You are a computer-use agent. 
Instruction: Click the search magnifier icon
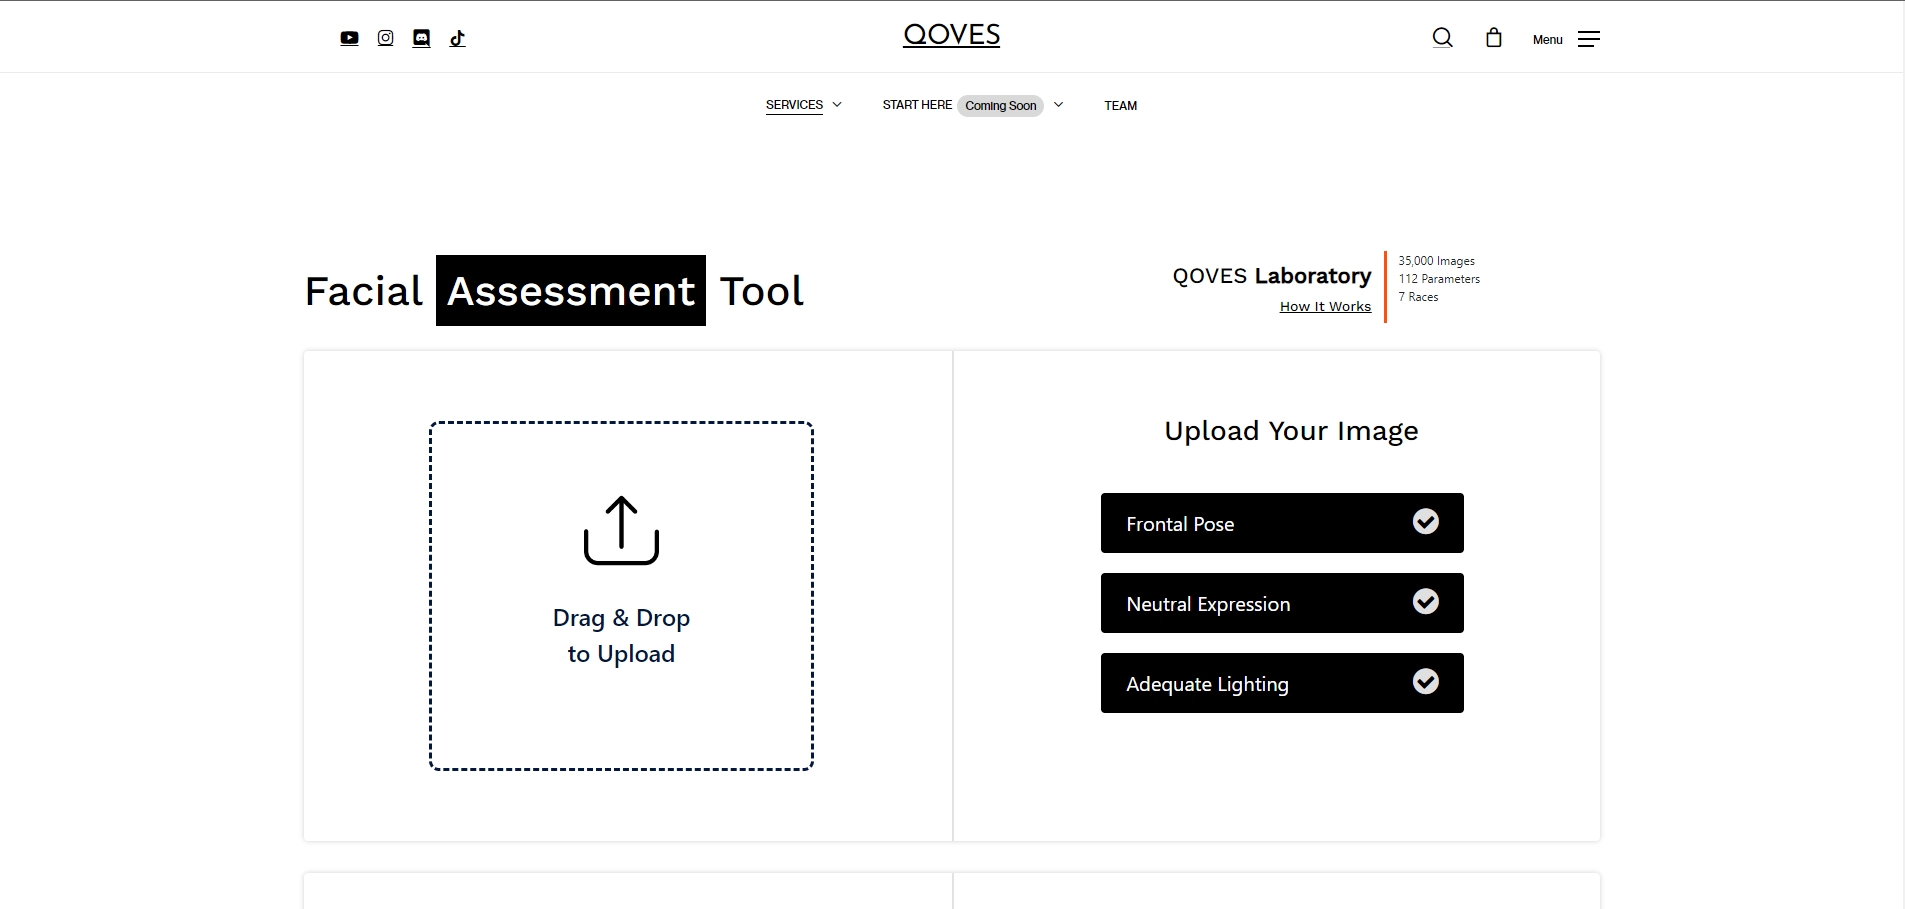click(x=1442, y=38)
